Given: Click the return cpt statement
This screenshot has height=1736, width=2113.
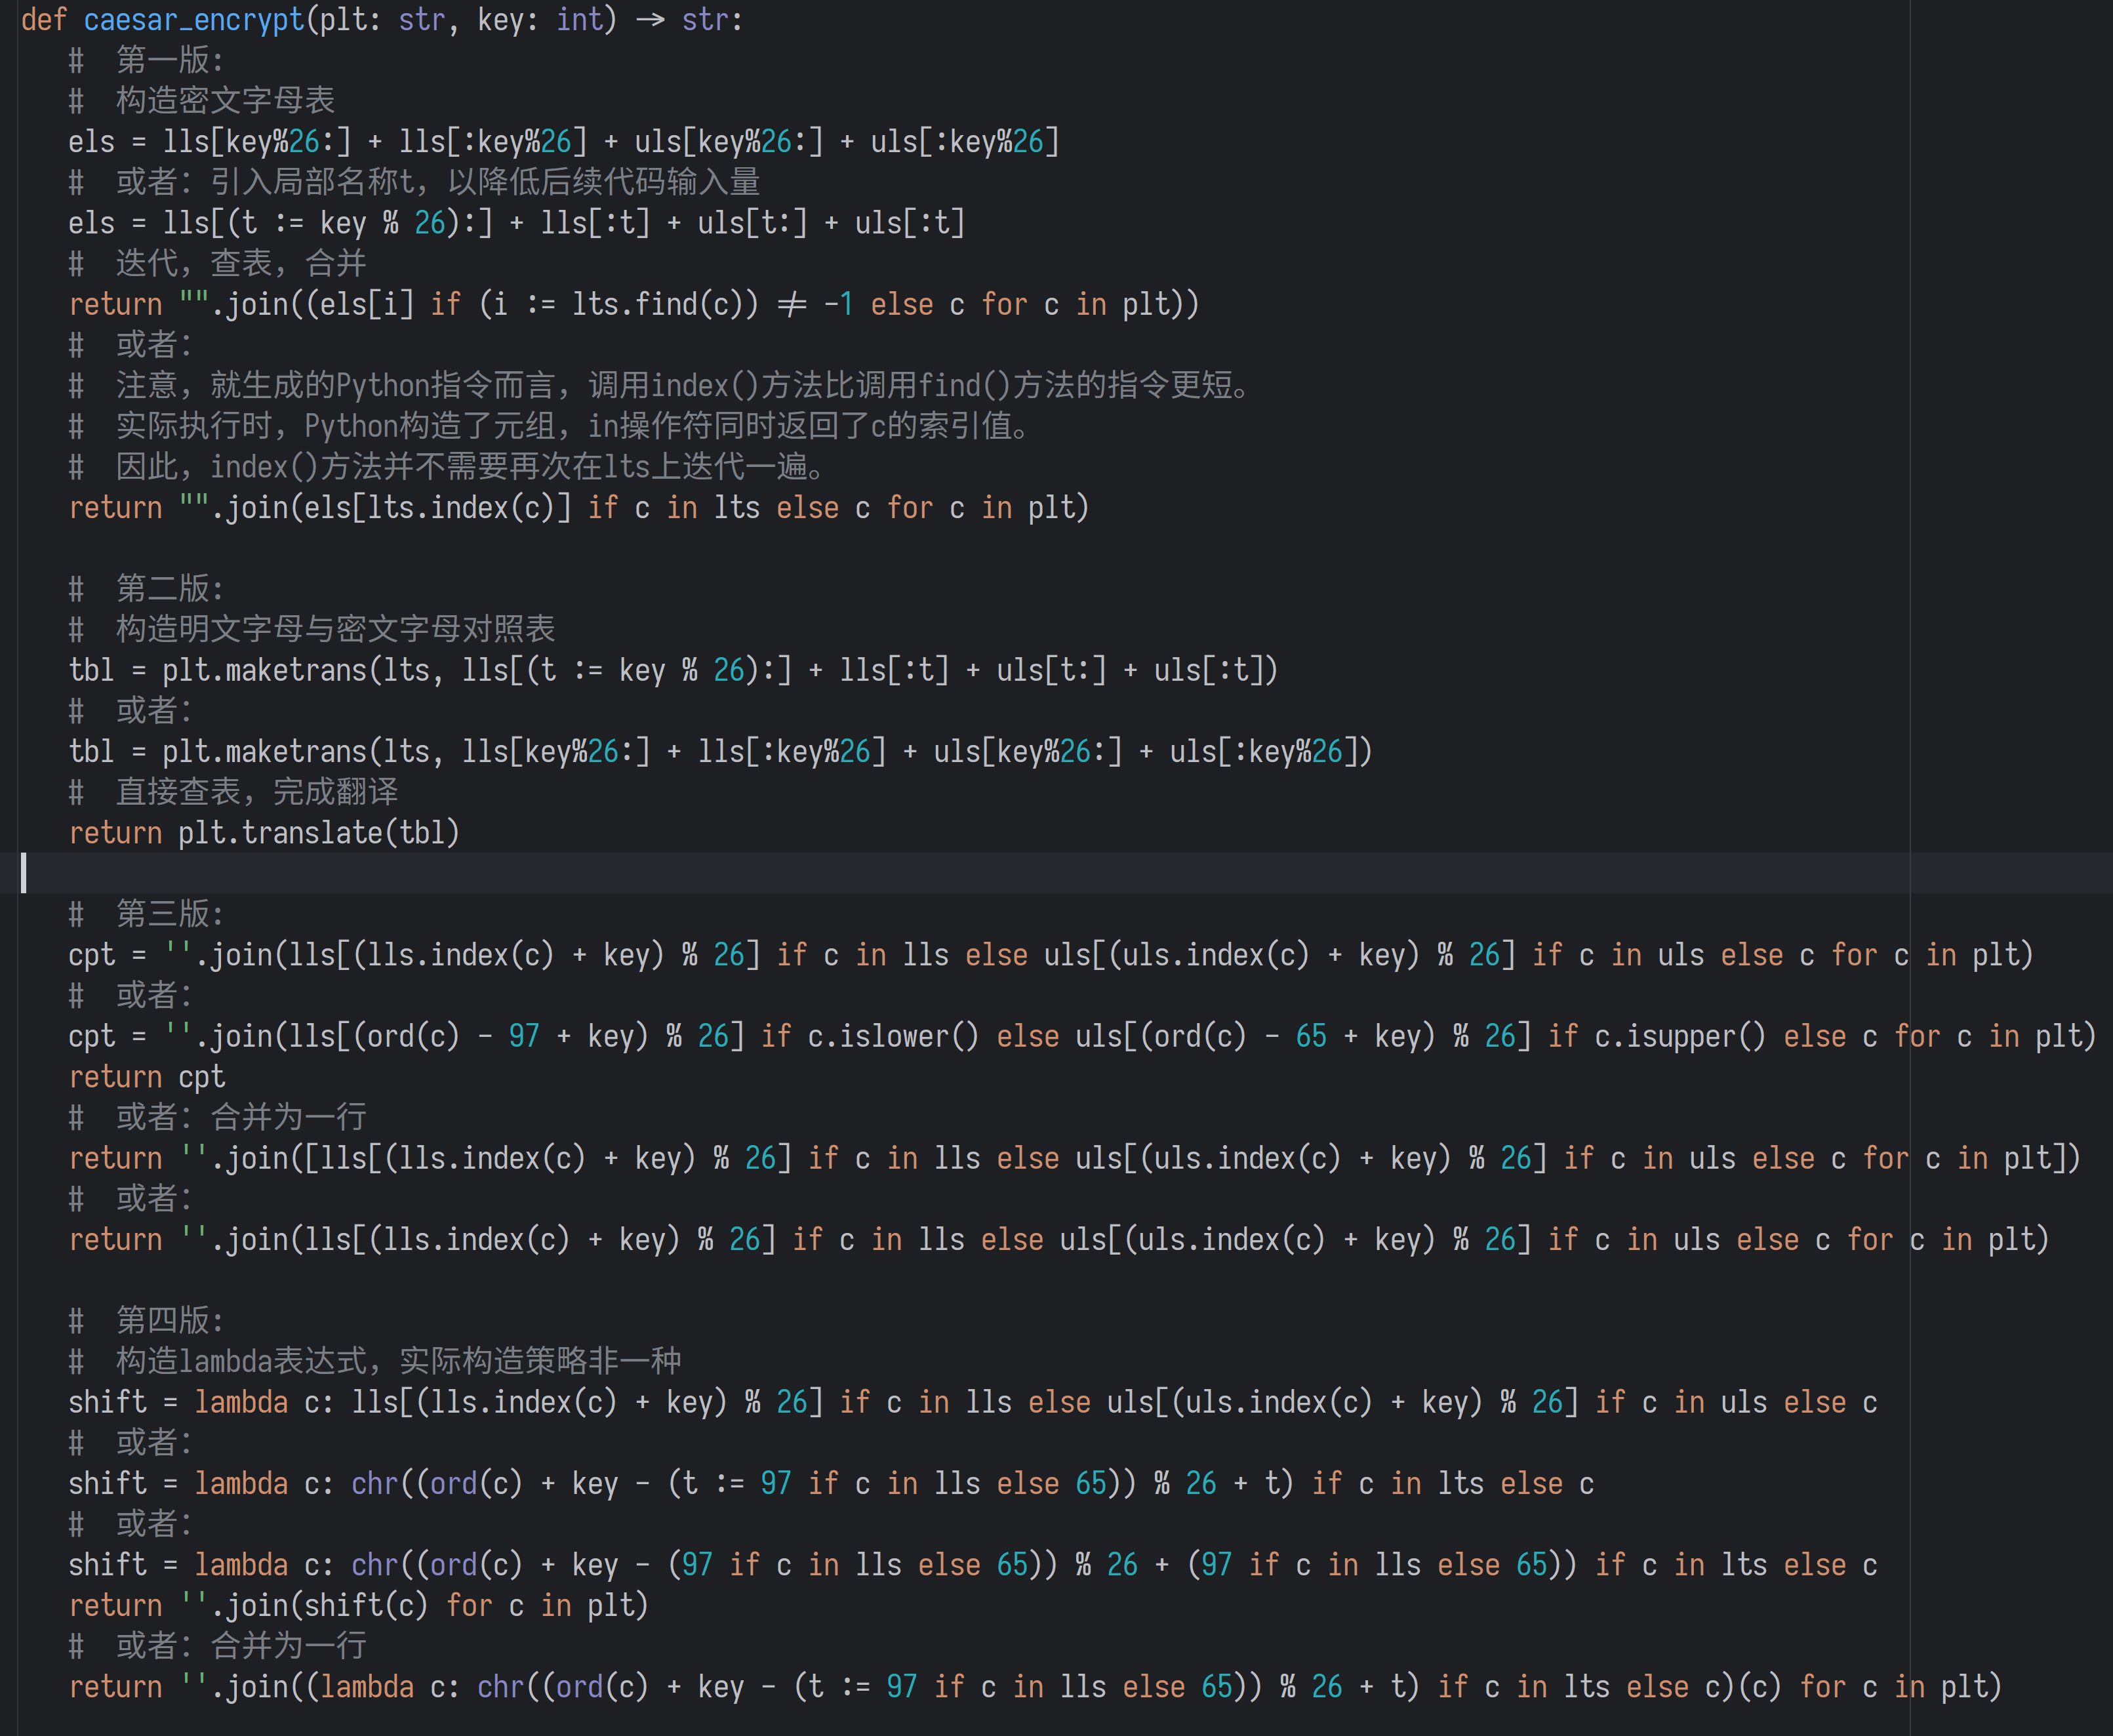Looking at the screenshot, I should point(146,1077).
